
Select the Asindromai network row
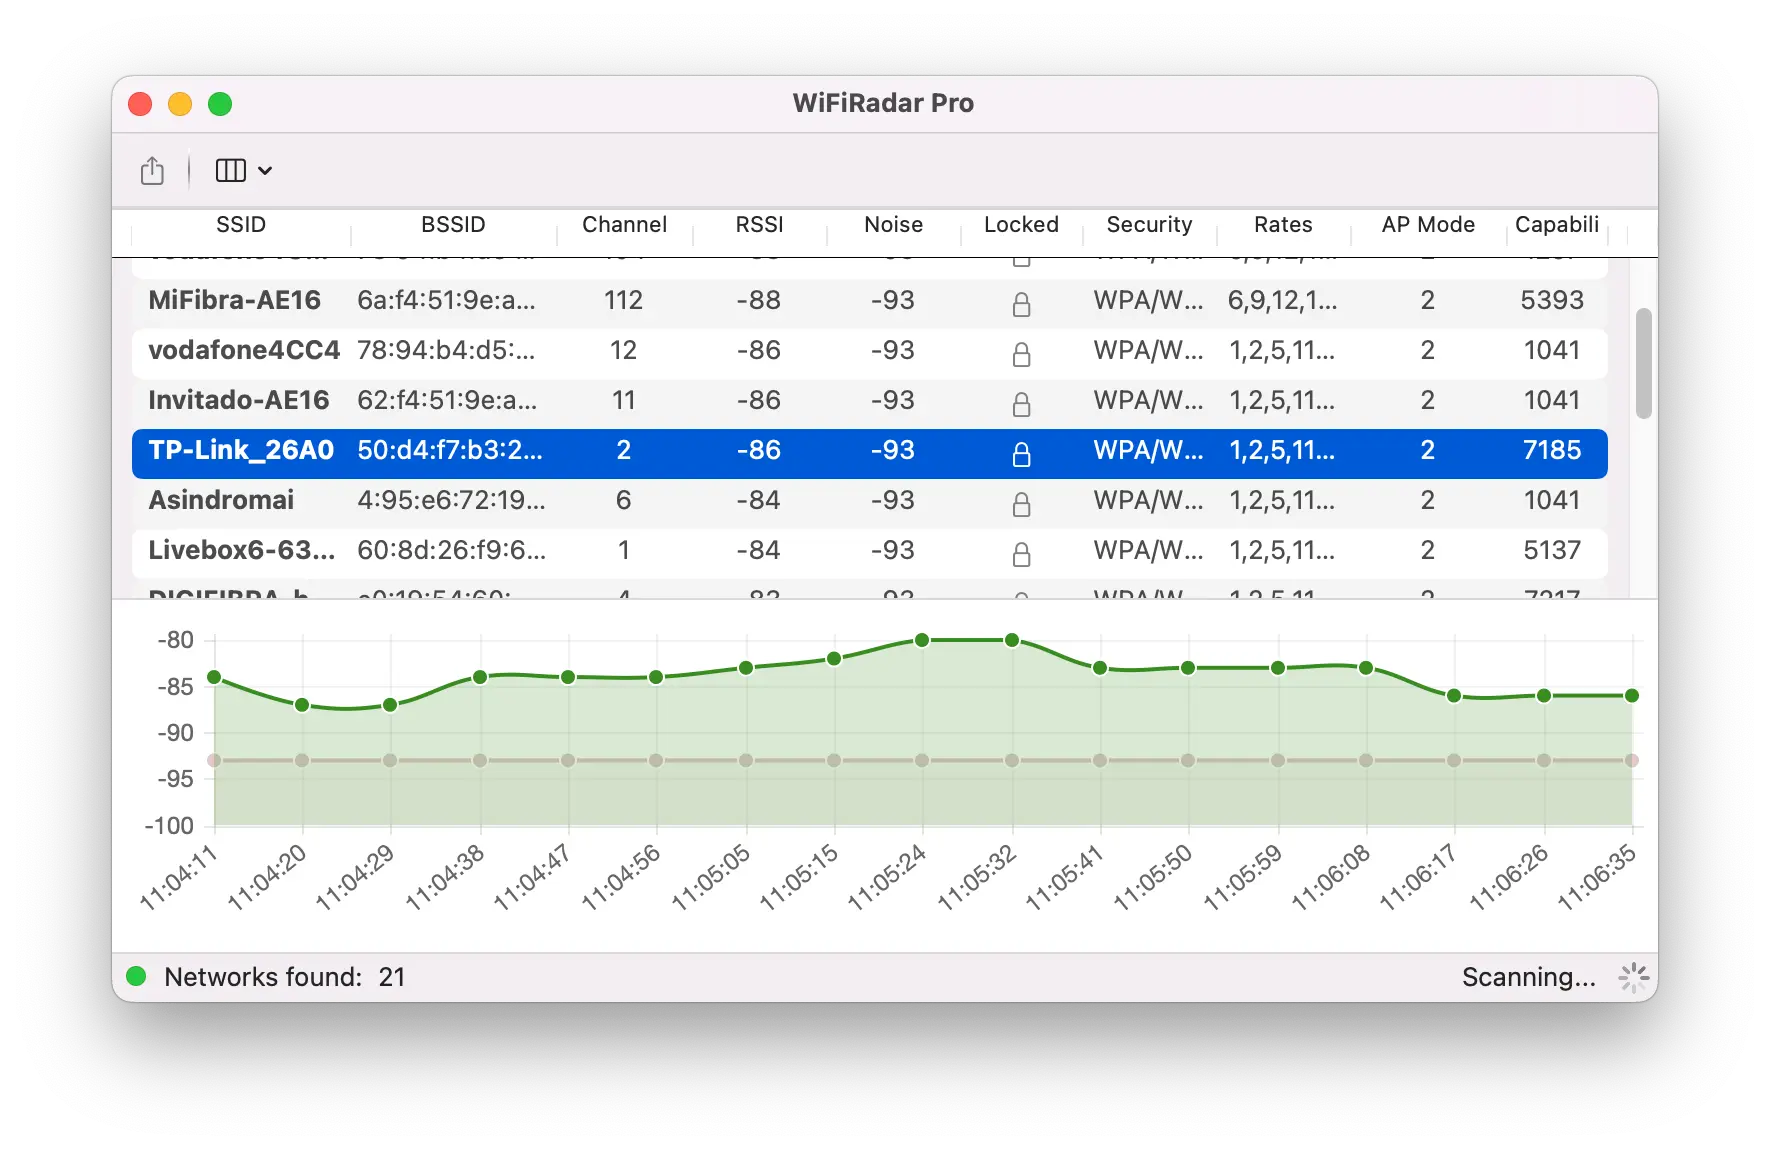coord(221,500)
